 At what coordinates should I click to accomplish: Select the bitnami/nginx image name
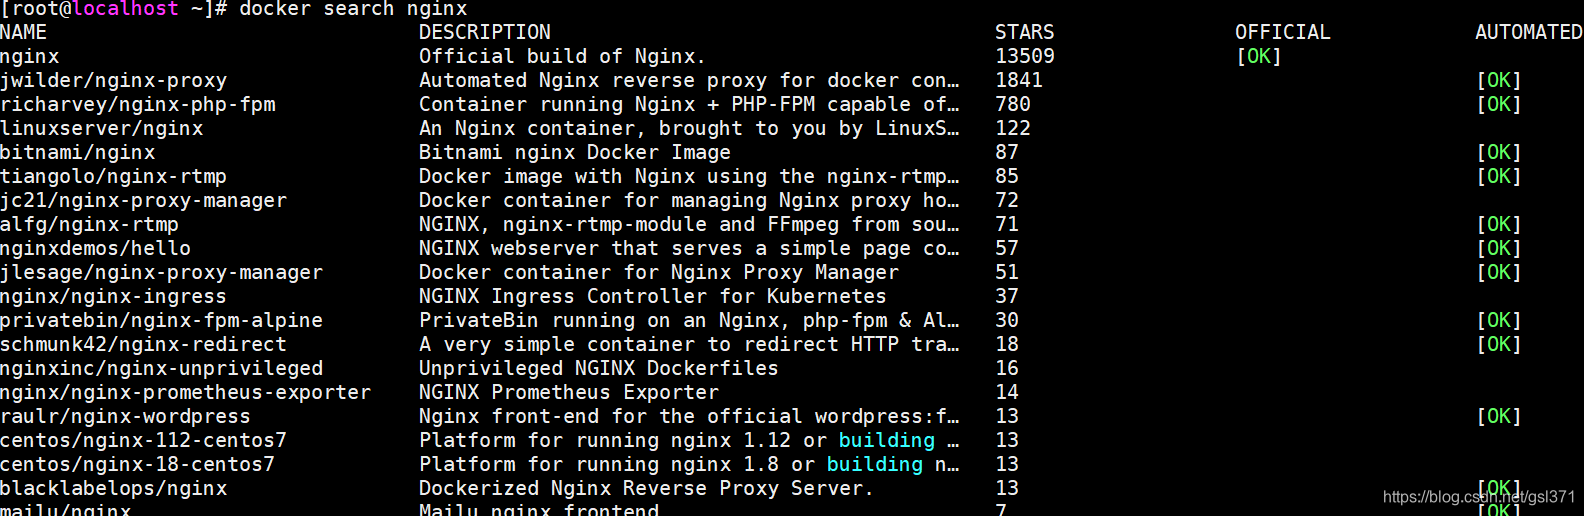(78, 152)
